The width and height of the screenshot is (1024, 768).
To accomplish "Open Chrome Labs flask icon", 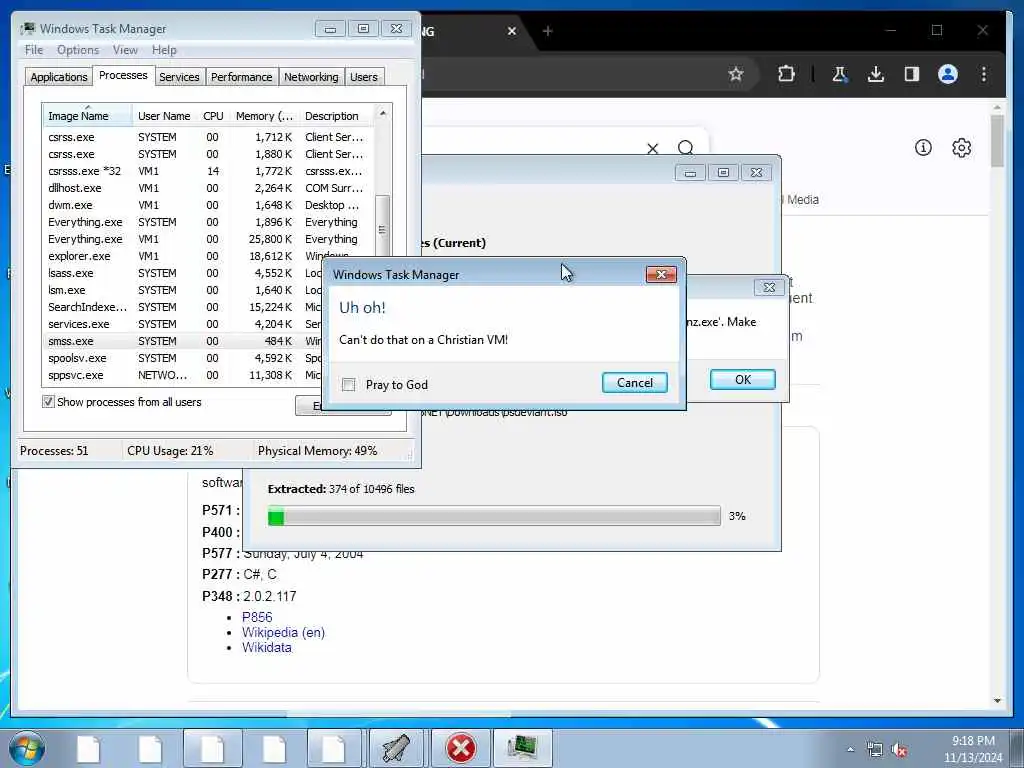I will click(x=839, y=74).
